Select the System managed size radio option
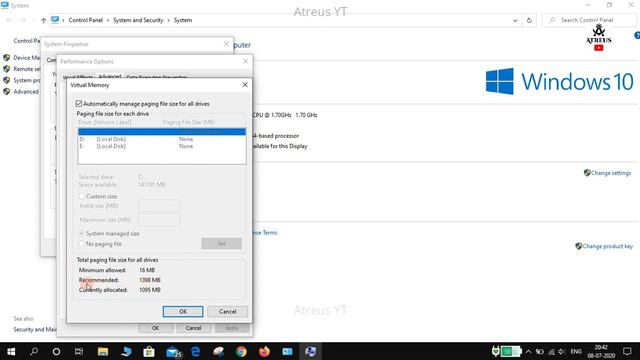Image resolution: width=640 pixels, height=360 pixels. tap(82, 233)
